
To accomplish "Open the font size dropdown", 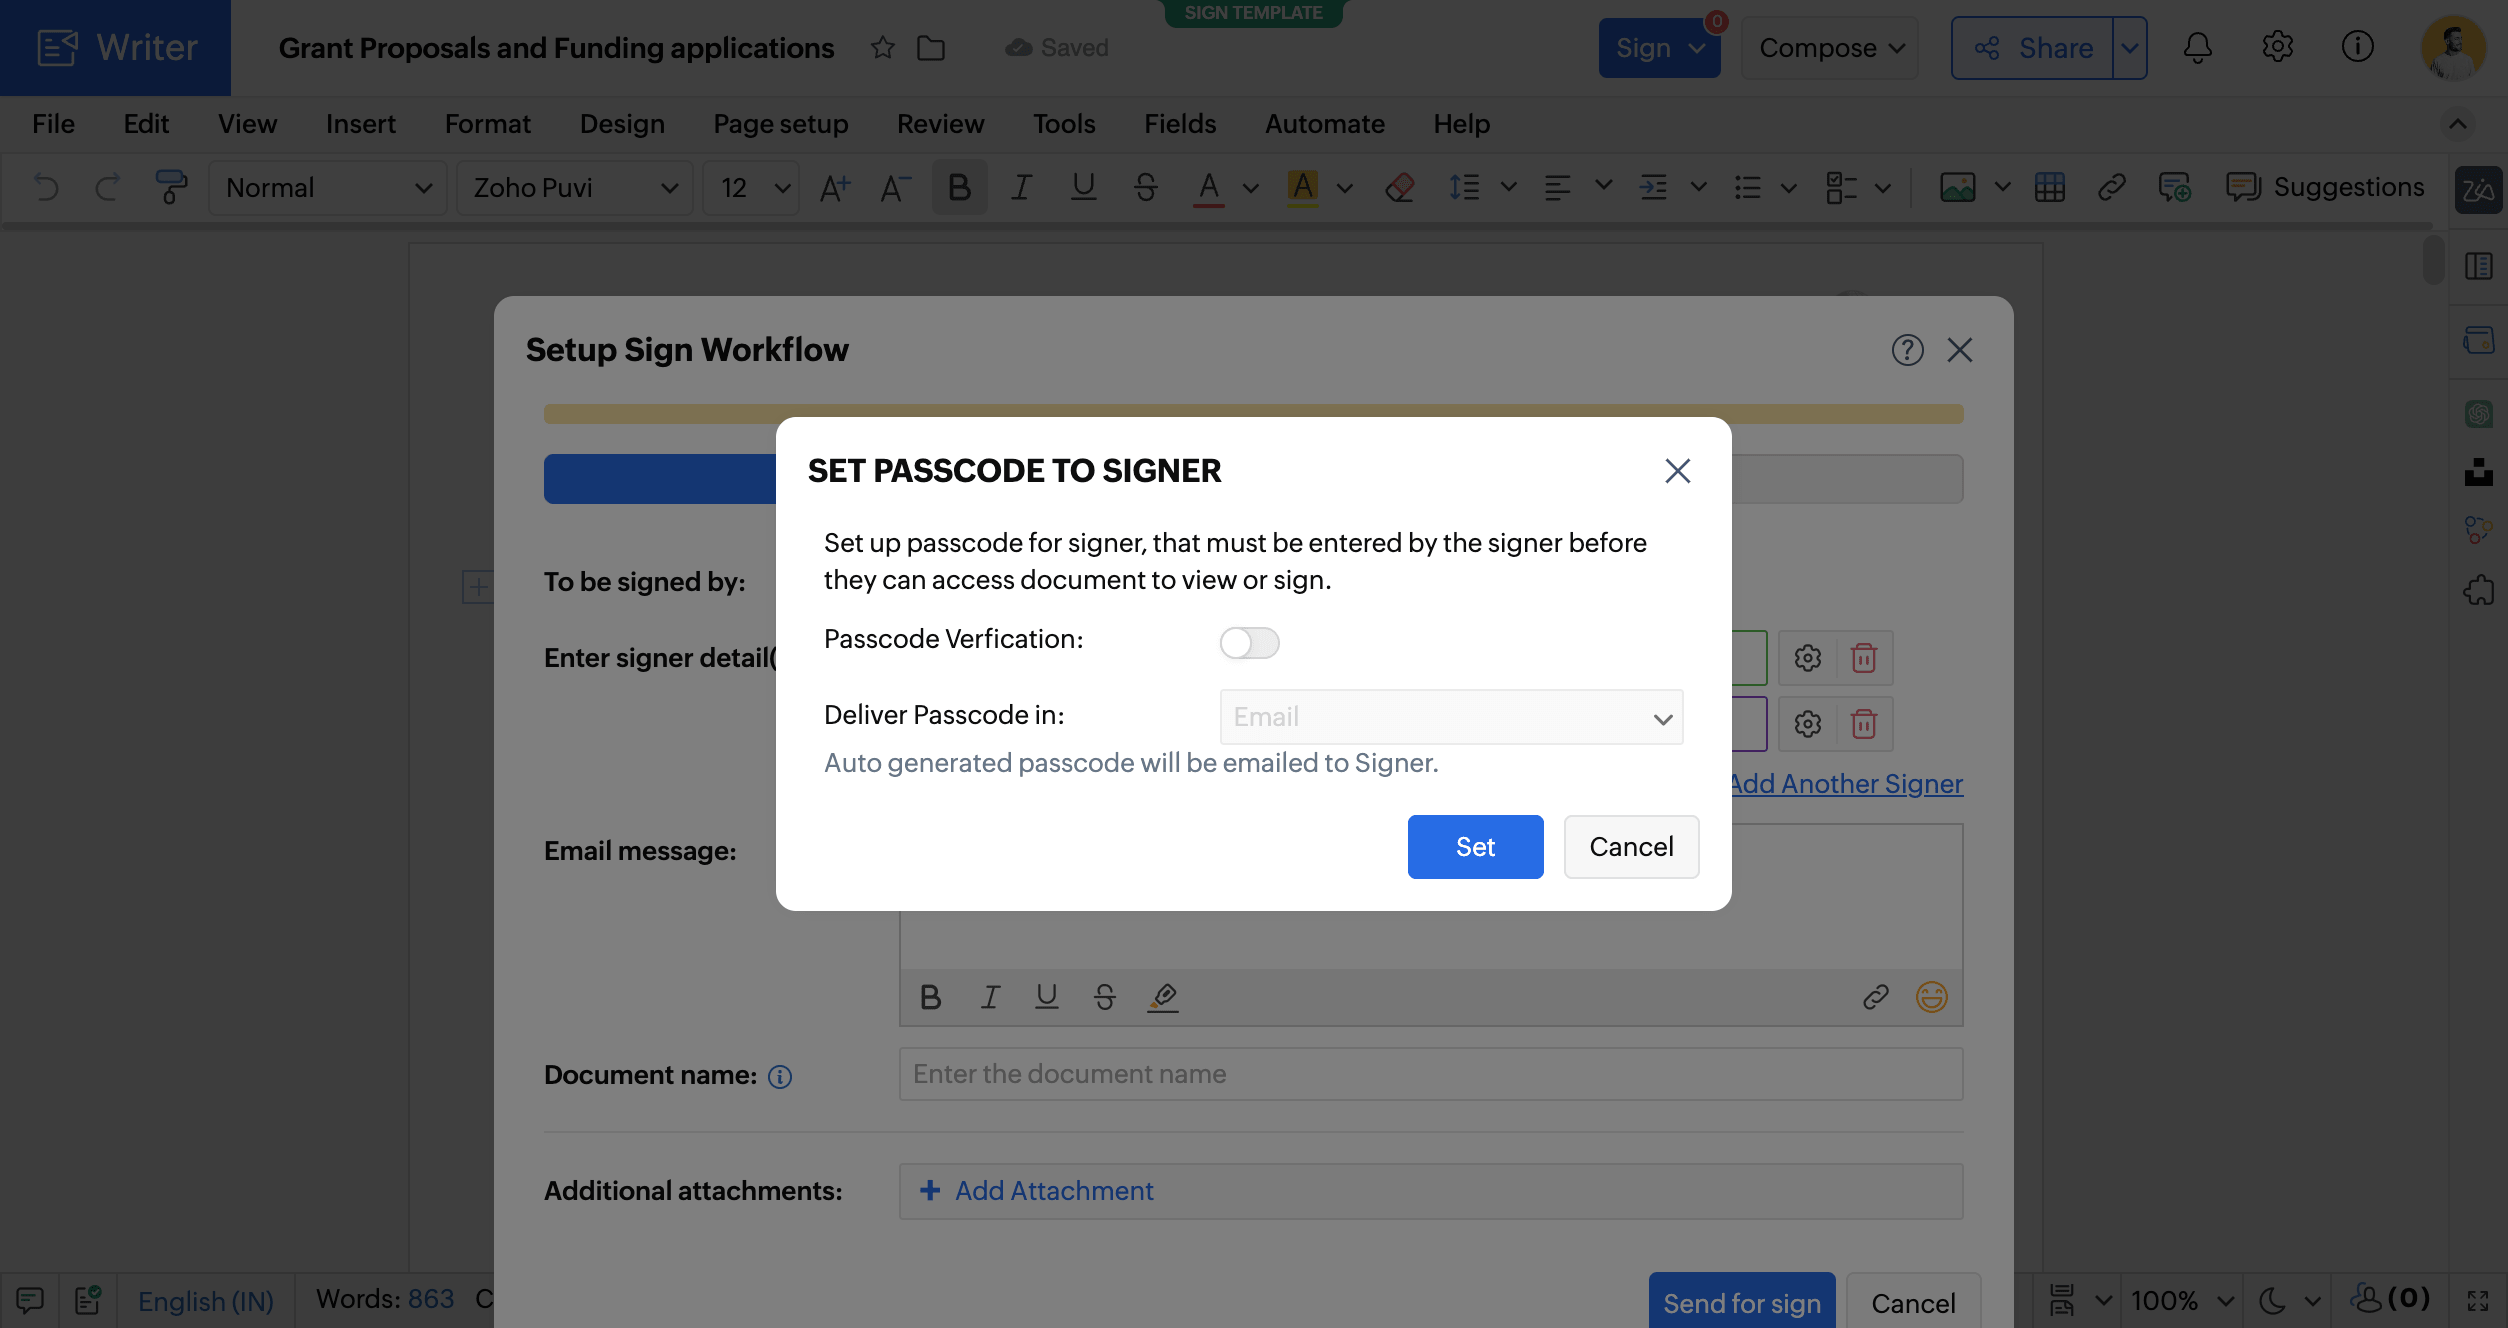I will 750,187.
